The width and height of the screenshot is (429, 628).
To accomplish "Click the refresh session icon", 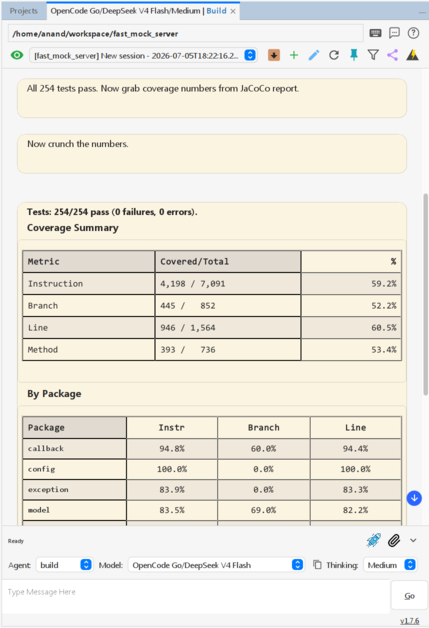I will (x=334, y=55).
